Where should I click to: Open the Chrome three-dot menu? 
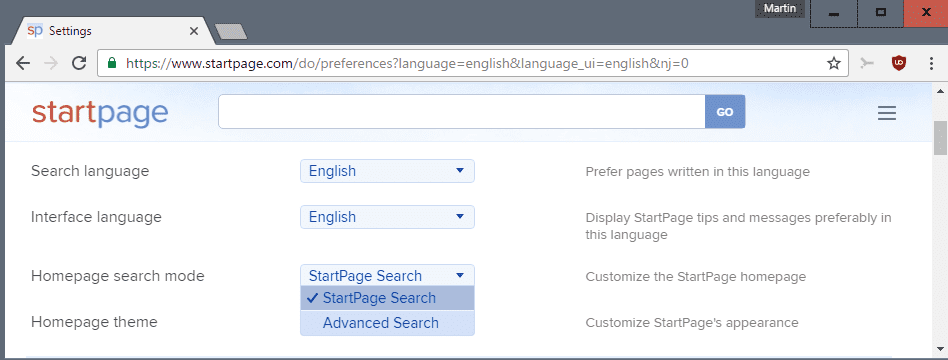pos(932,63)
